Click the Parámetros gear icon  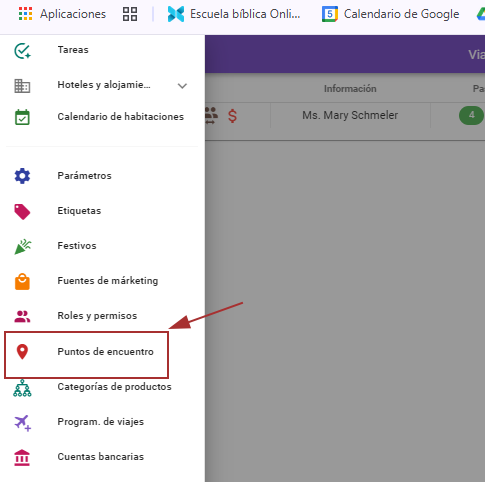22,176
